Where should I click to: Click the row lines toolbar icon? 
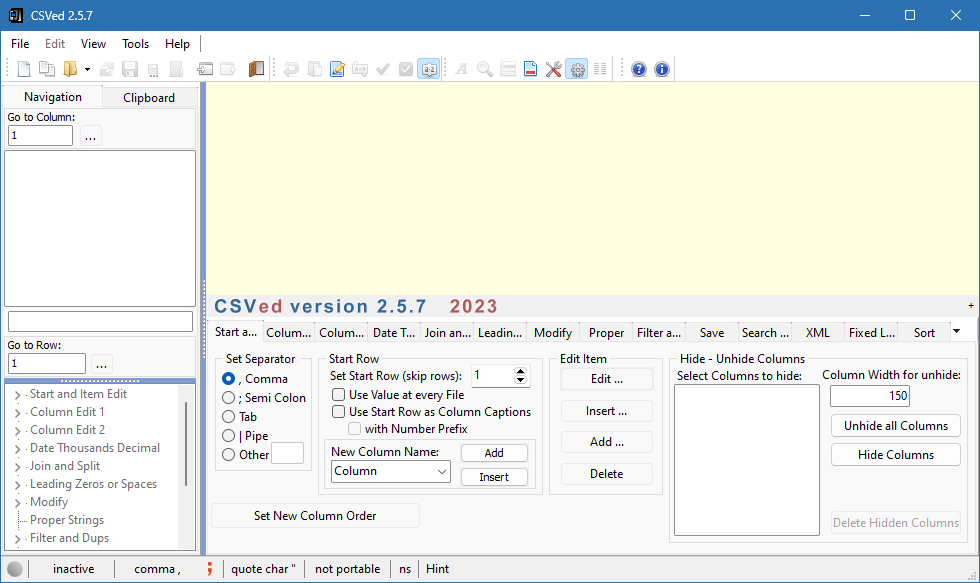tap(508, 69)
